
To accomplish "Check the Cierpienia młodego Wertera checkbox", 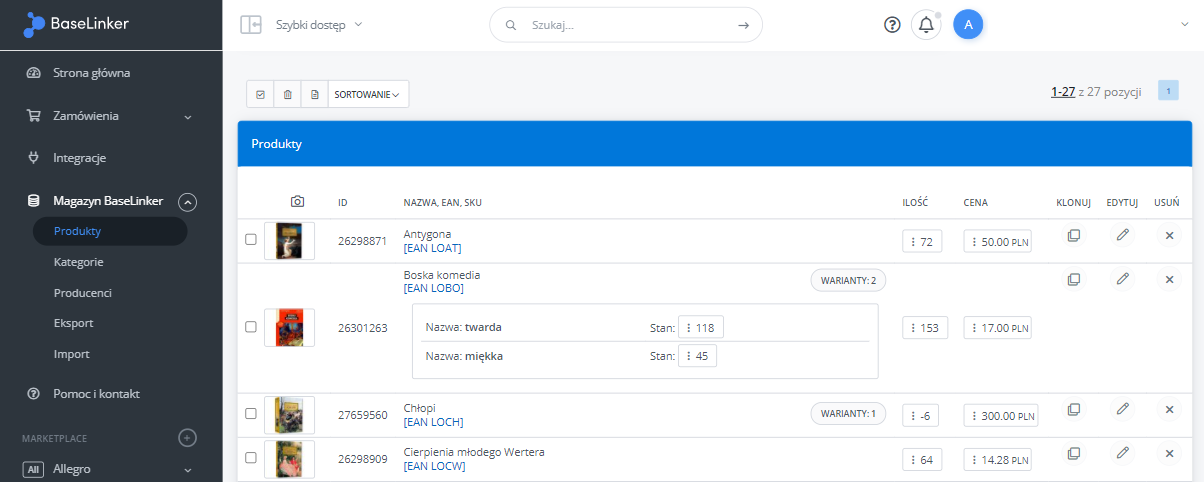I will pos(251,457).
